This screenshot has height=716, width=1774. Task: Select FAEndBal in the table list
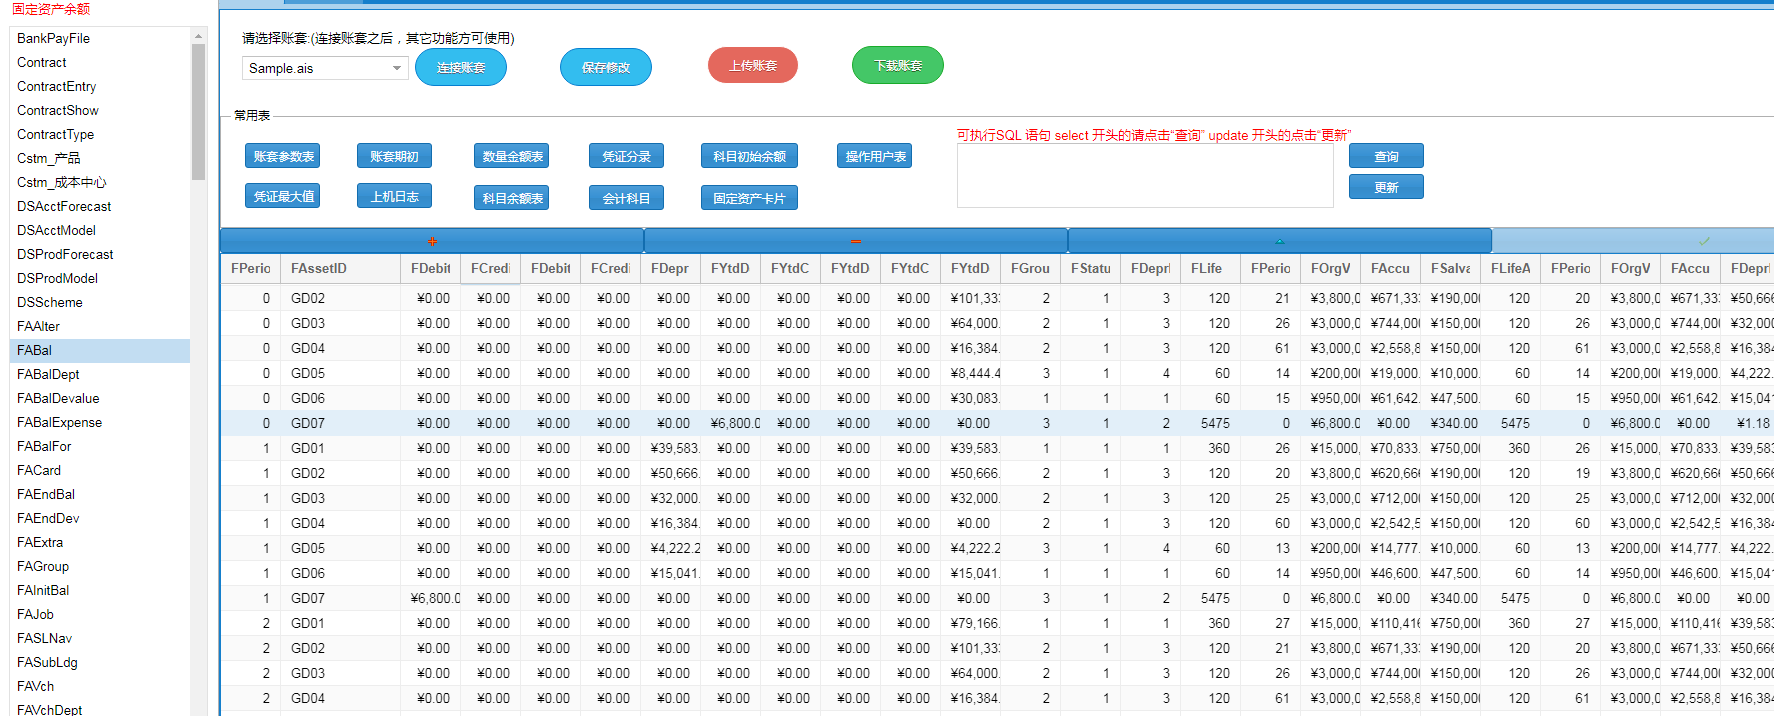100,494
